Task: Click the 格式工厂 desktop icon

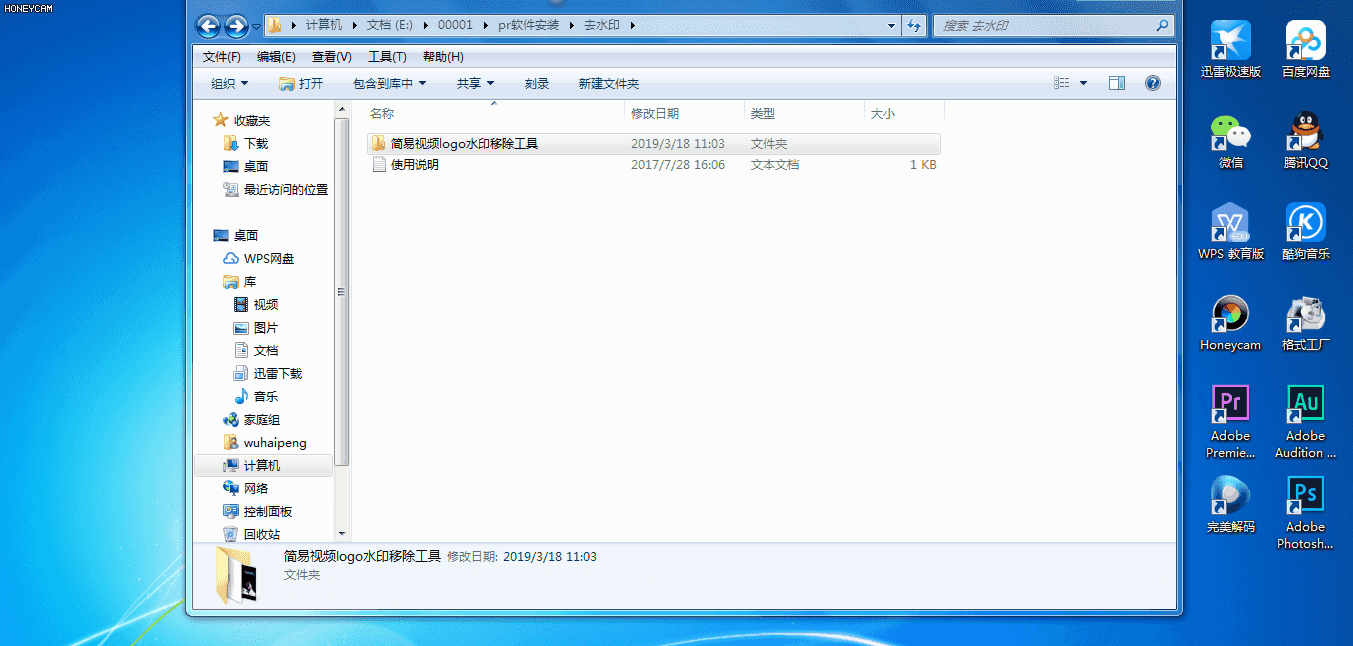Action: coord(1306,323)
